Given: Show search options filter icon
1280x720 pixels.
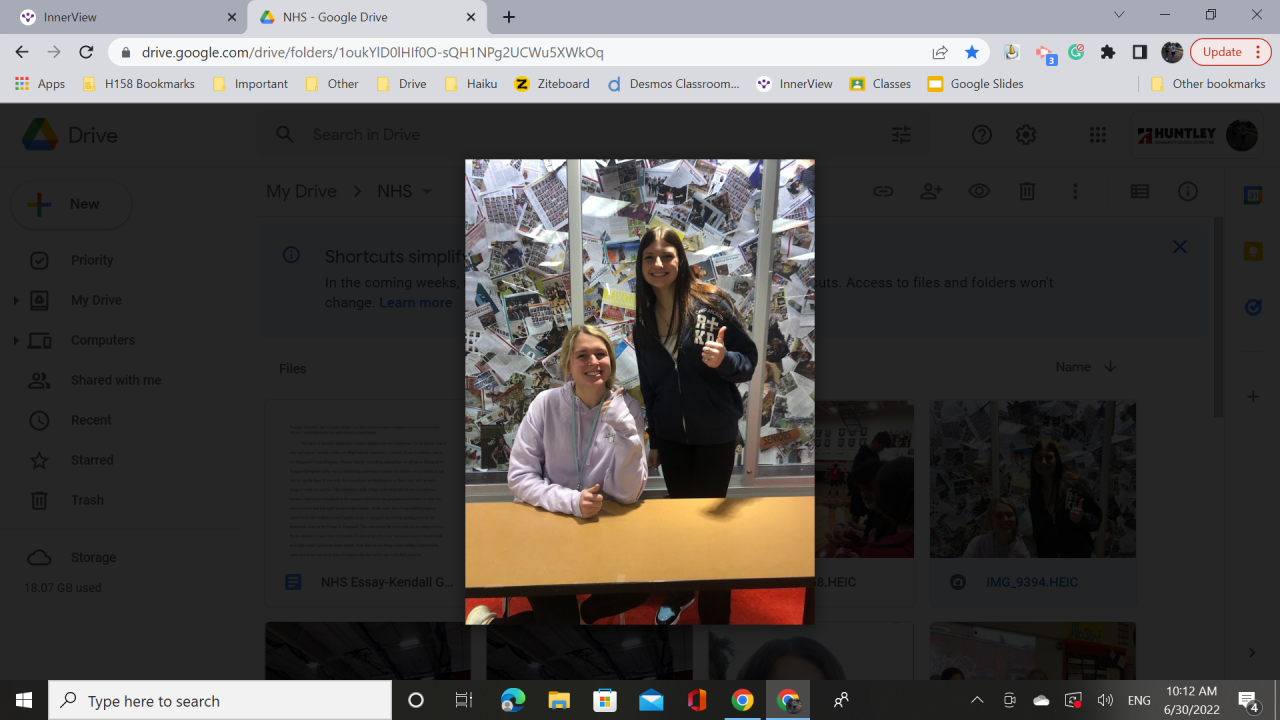Looking at the screenshot, I should [x=902, y=134].
